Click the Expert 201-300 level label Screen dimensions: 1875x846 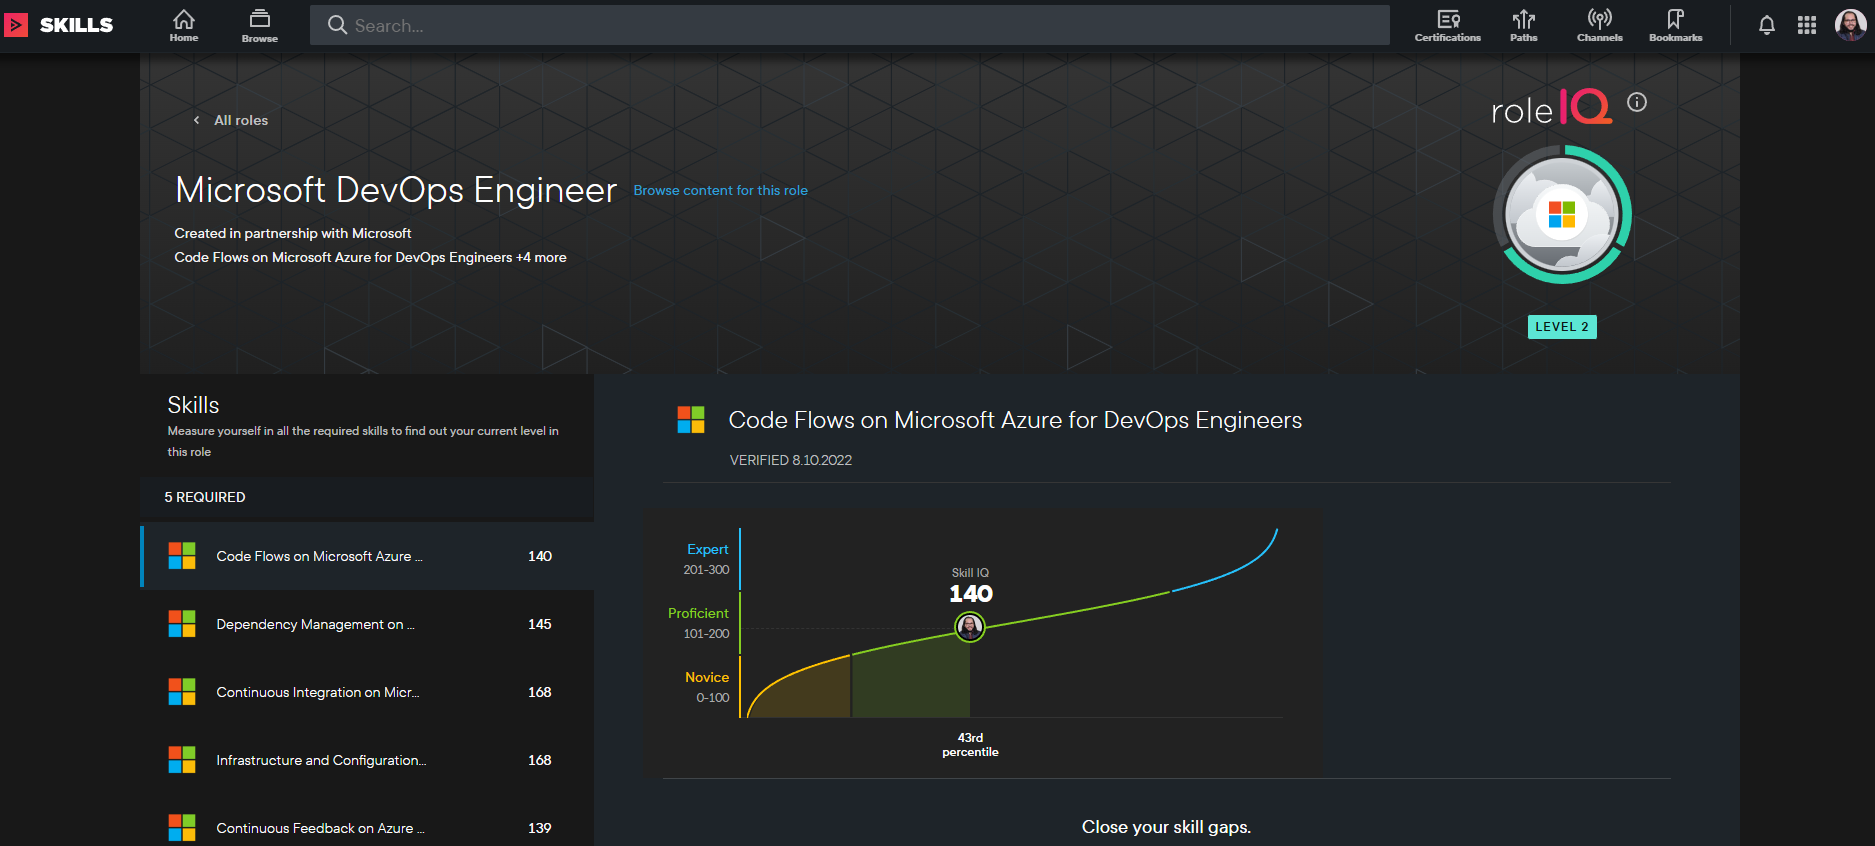coord(707,559)
